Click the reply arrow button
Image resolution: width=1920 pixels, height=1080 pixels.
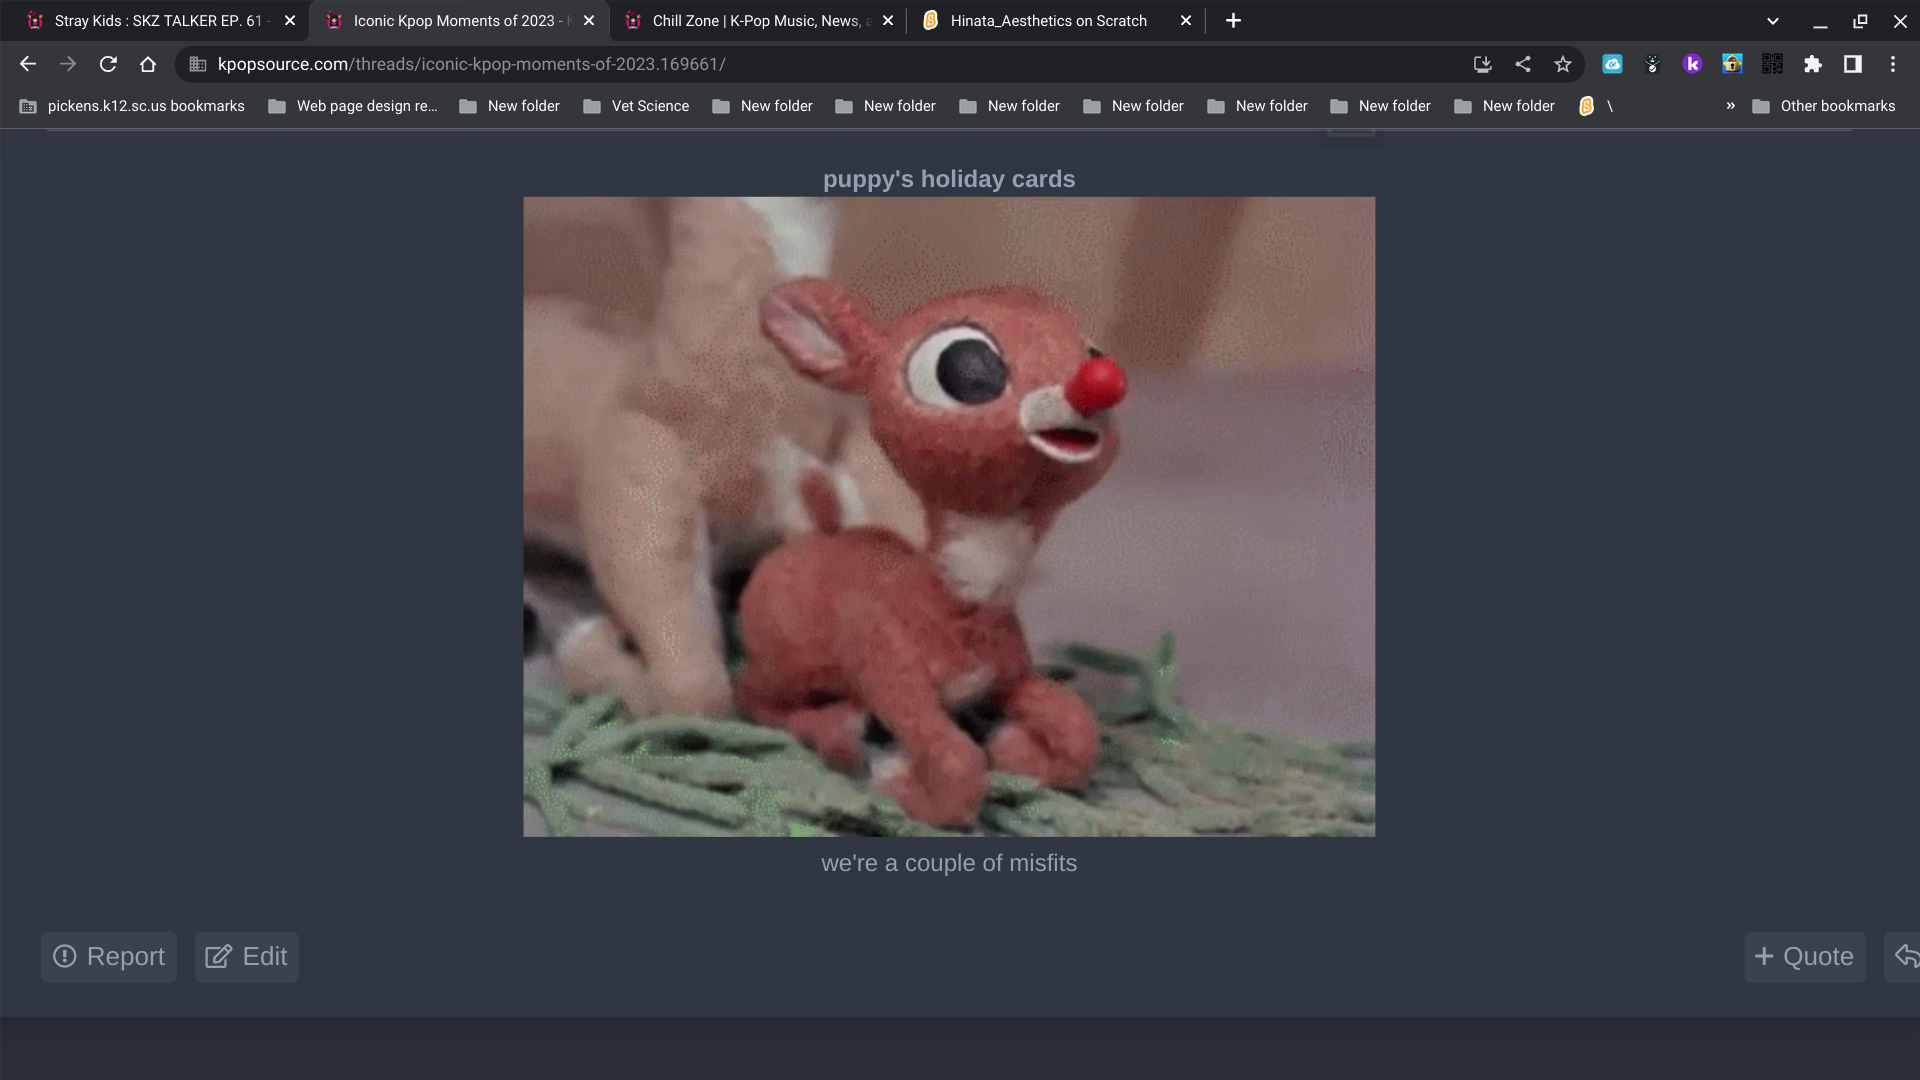tap(1904, 957)
